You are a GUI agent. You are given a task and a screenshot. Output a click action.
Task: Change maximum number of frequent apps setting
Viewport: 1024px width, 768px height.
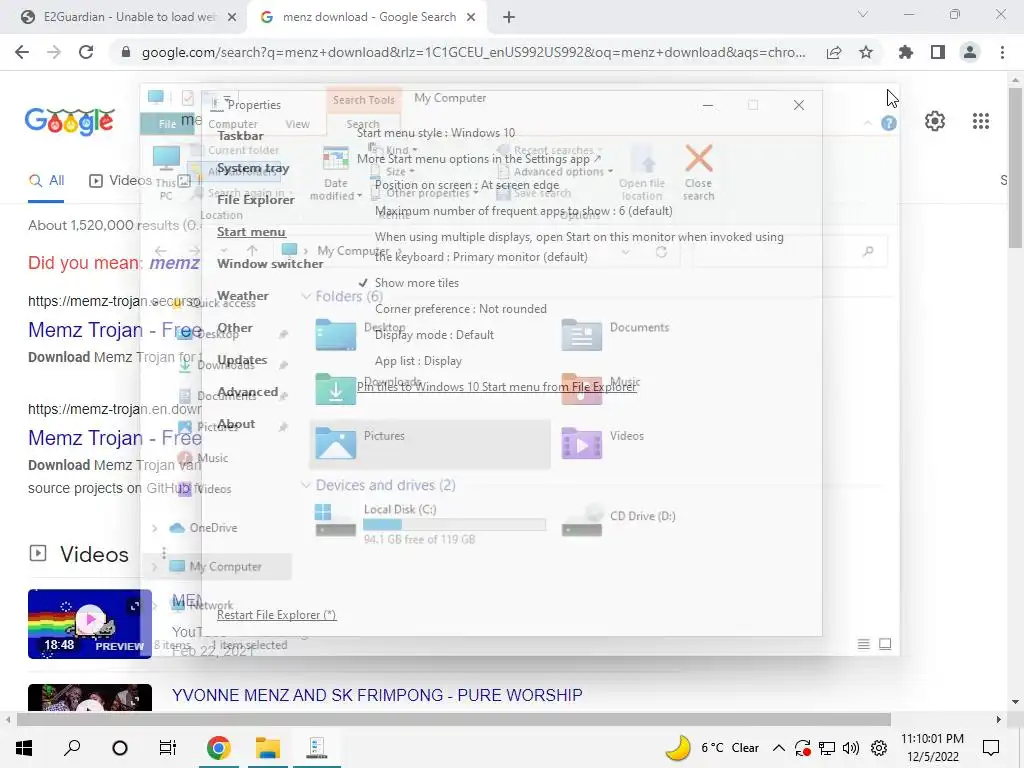point(523,211)
